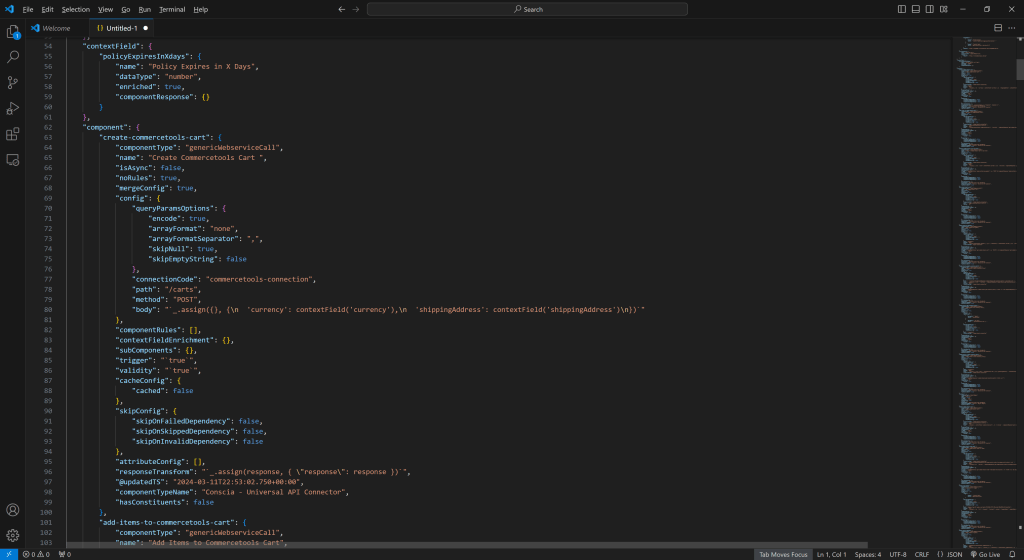Open the File menu
1024x560 pixels.
pyautogui.click(x=28, y=9)
